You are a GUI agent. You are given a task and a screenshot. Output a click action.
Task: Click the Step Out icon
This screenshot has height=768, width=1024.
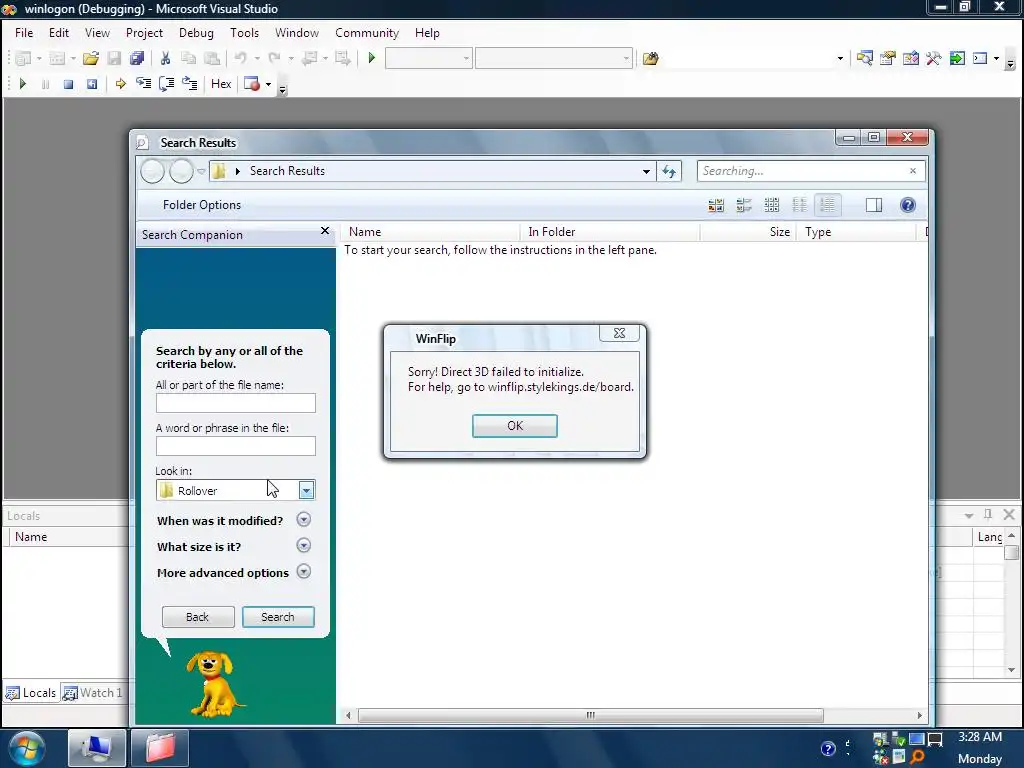coord(189,84)
